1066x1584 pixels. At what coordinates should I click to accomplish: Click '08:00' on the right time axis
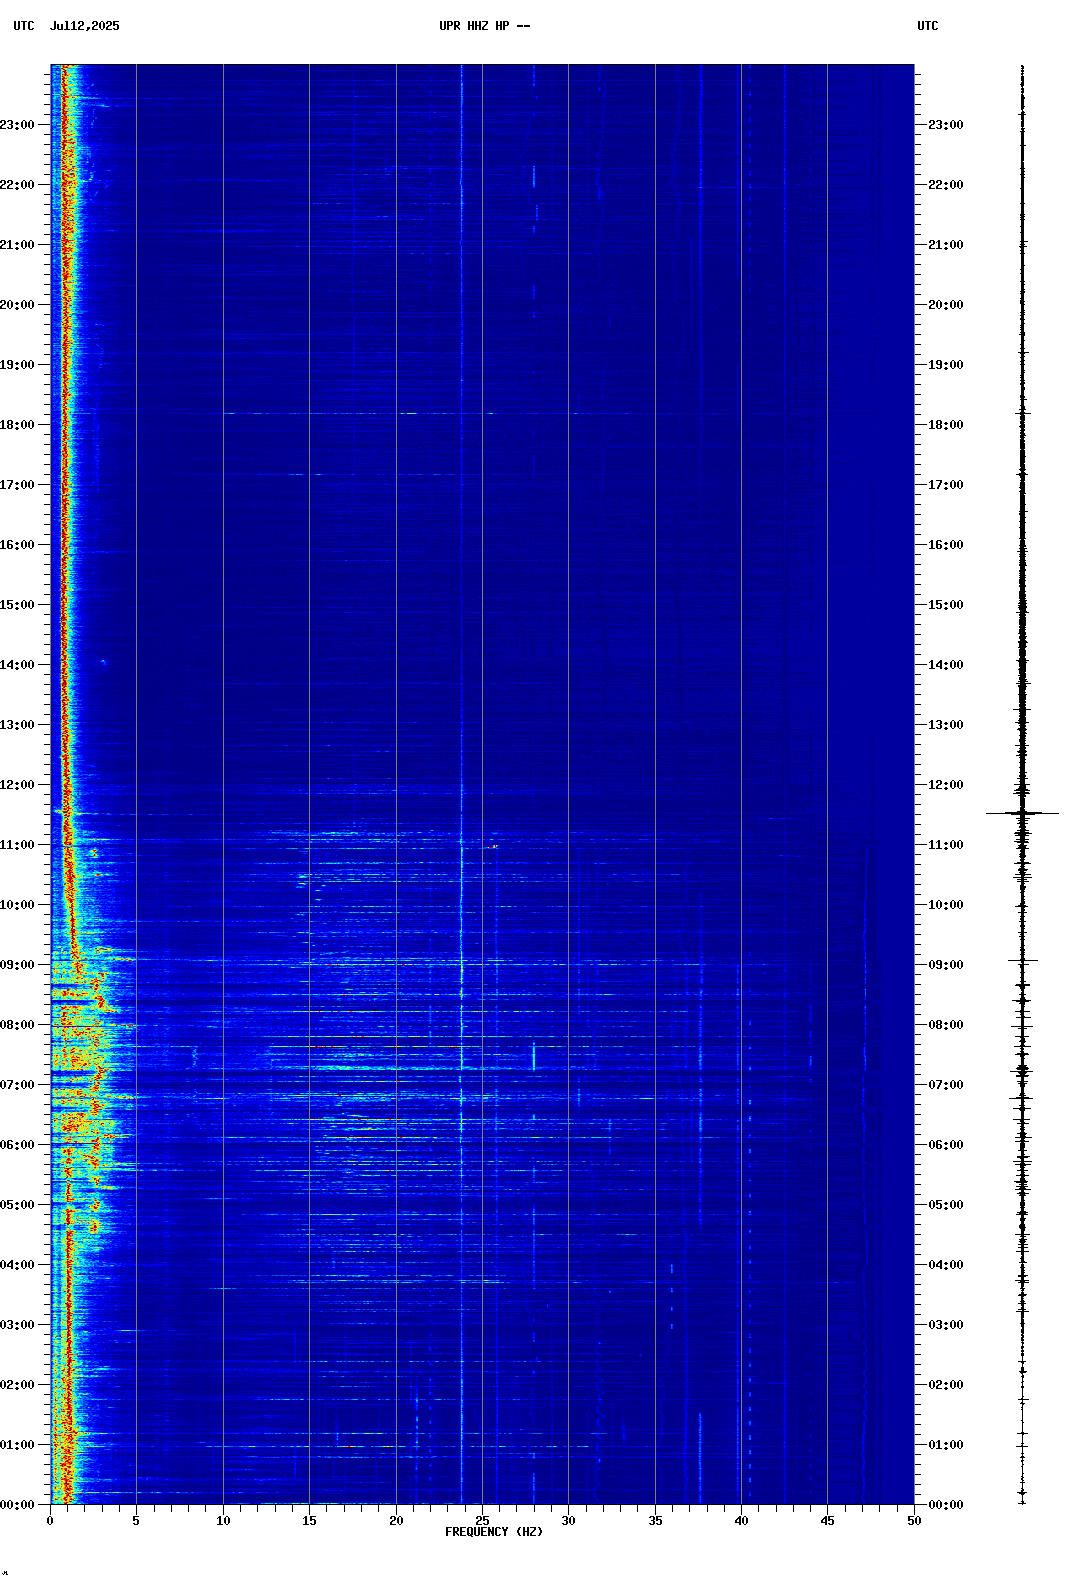[x=946, y=1025]
